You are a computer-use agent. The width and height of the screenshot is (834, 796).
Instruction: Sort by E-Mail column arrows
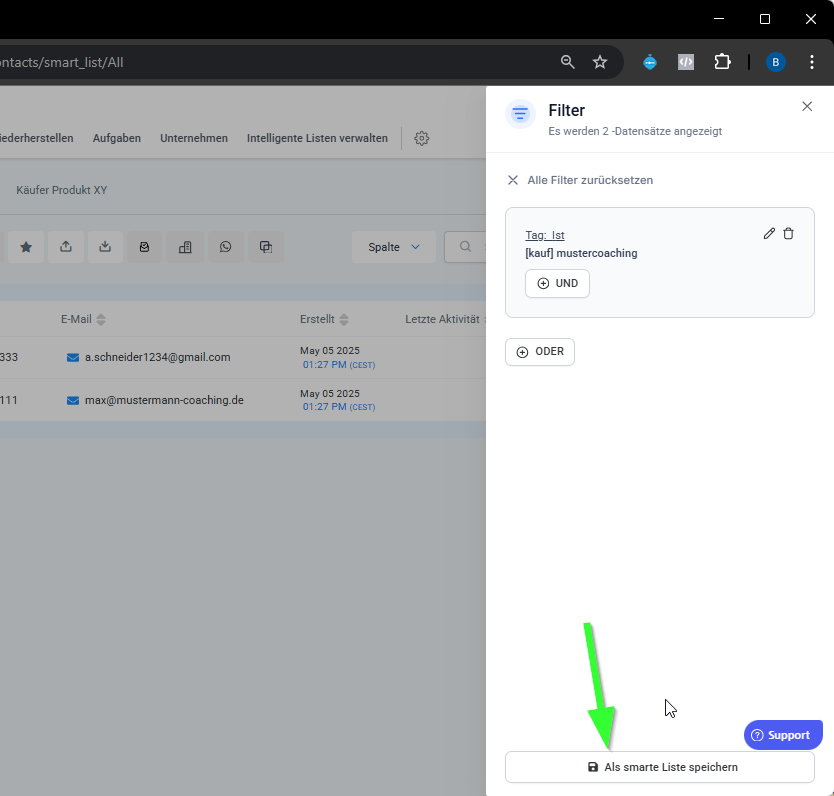(x=101, y=320)
